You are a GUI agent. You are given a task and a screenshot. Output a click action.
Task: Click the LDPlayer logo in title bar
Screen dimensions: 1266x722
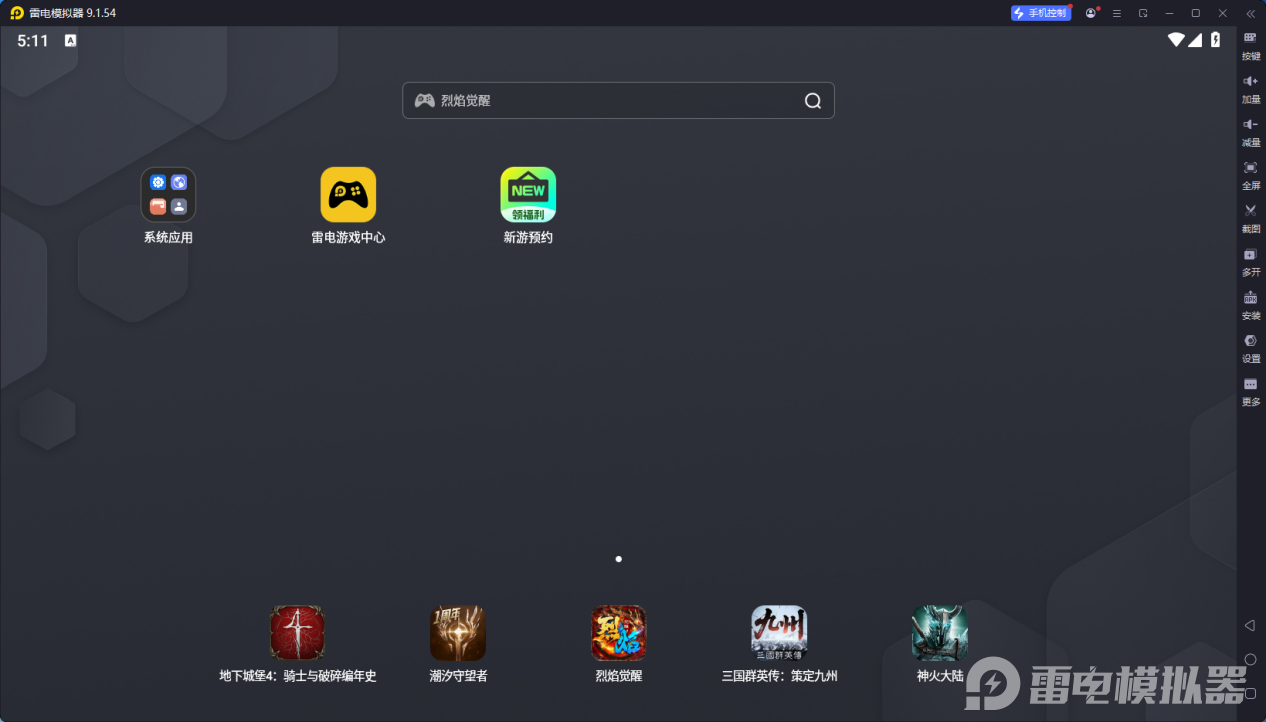16,13
